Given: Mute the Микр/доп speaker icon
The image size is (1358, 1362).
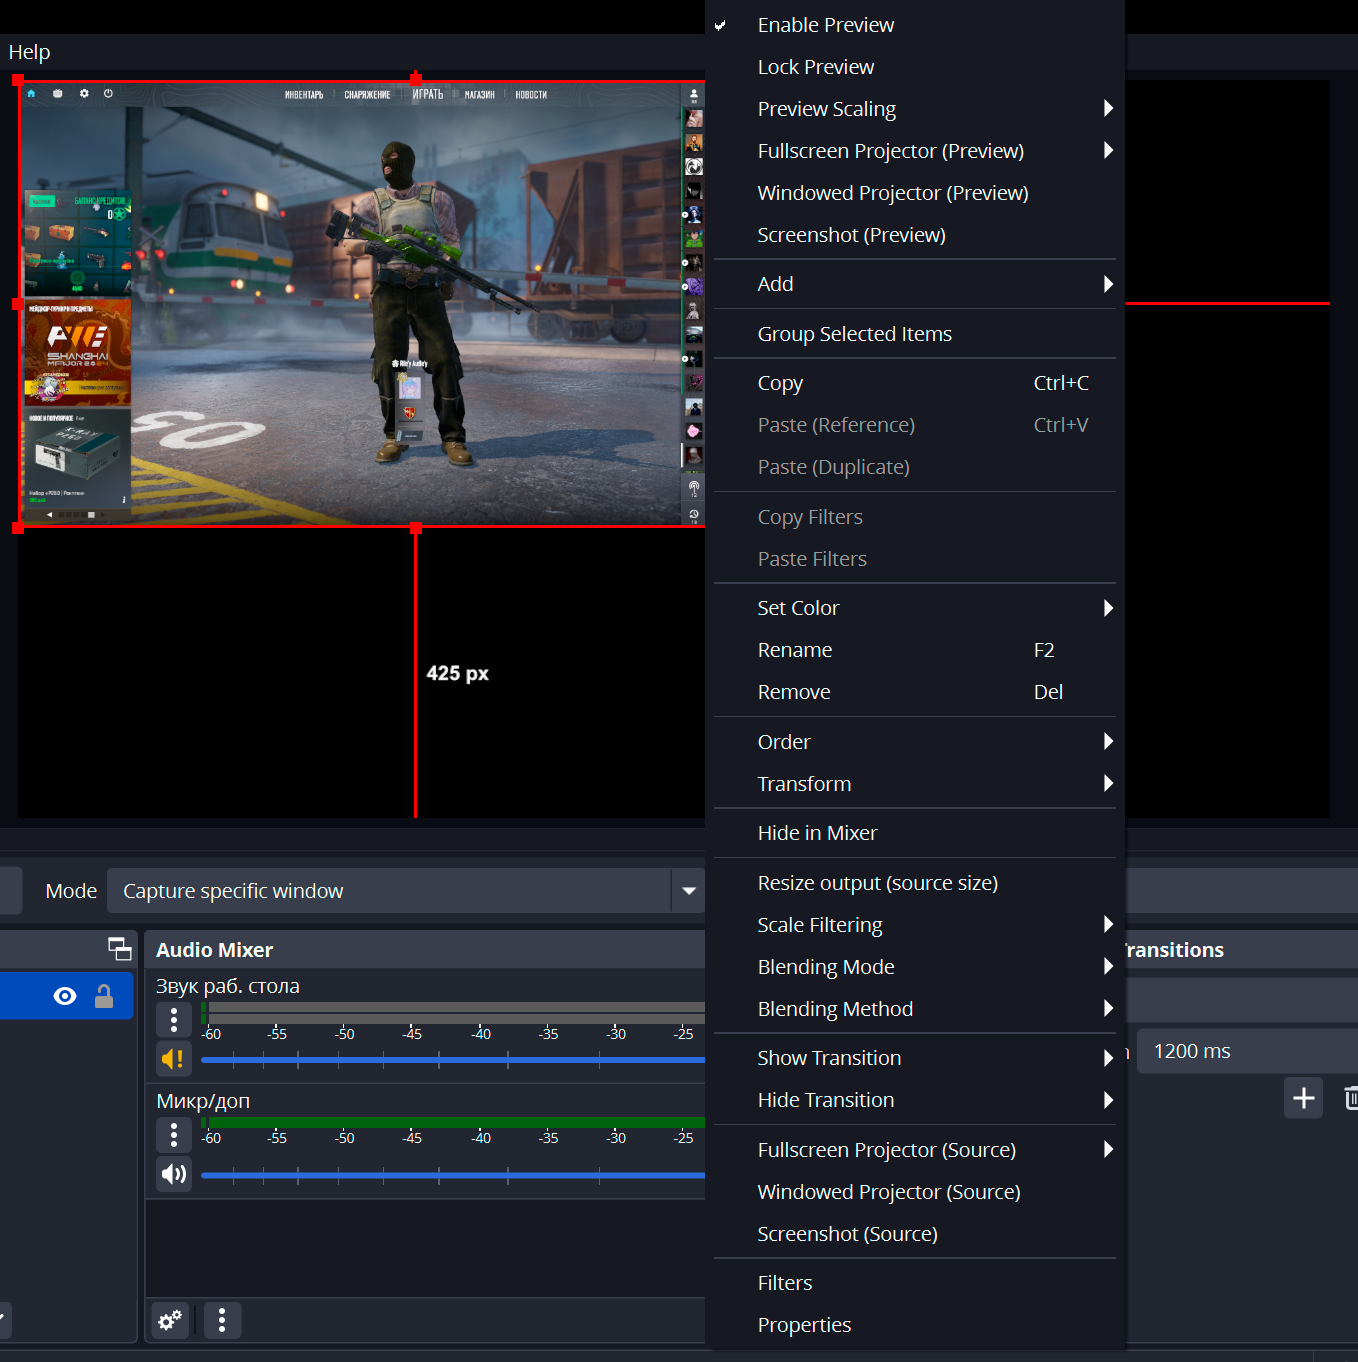Looking at the screenshot, I should [174, 1173].
